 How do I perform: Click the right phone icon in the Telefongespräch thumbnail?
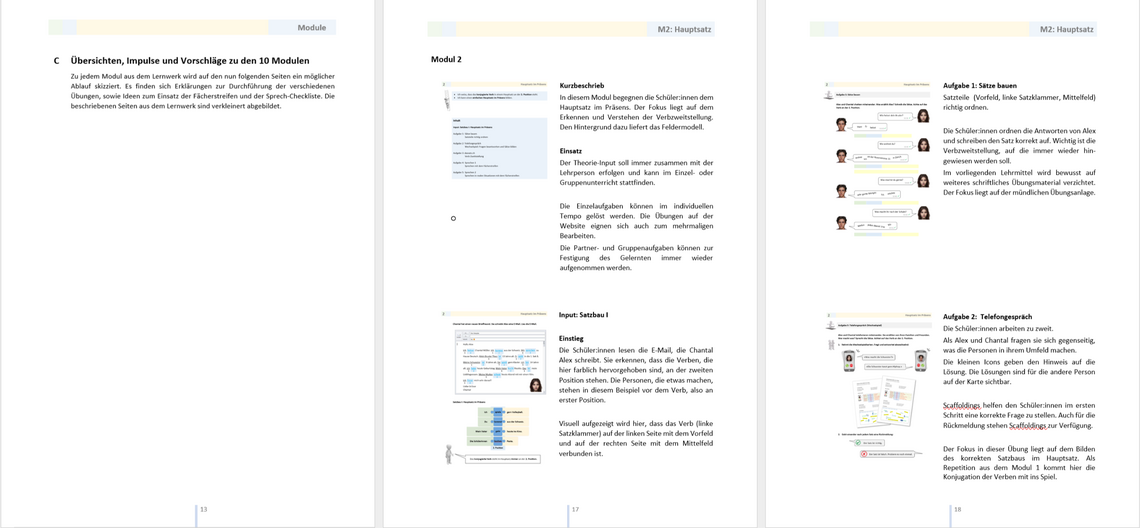(x=920, y=360)
